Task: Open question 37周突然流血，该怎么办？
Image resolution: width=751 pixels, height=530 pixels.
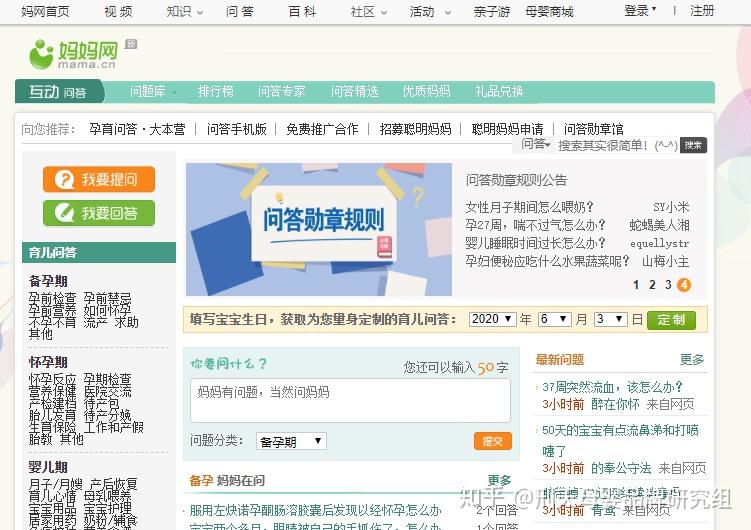Action: click(612, 387)
